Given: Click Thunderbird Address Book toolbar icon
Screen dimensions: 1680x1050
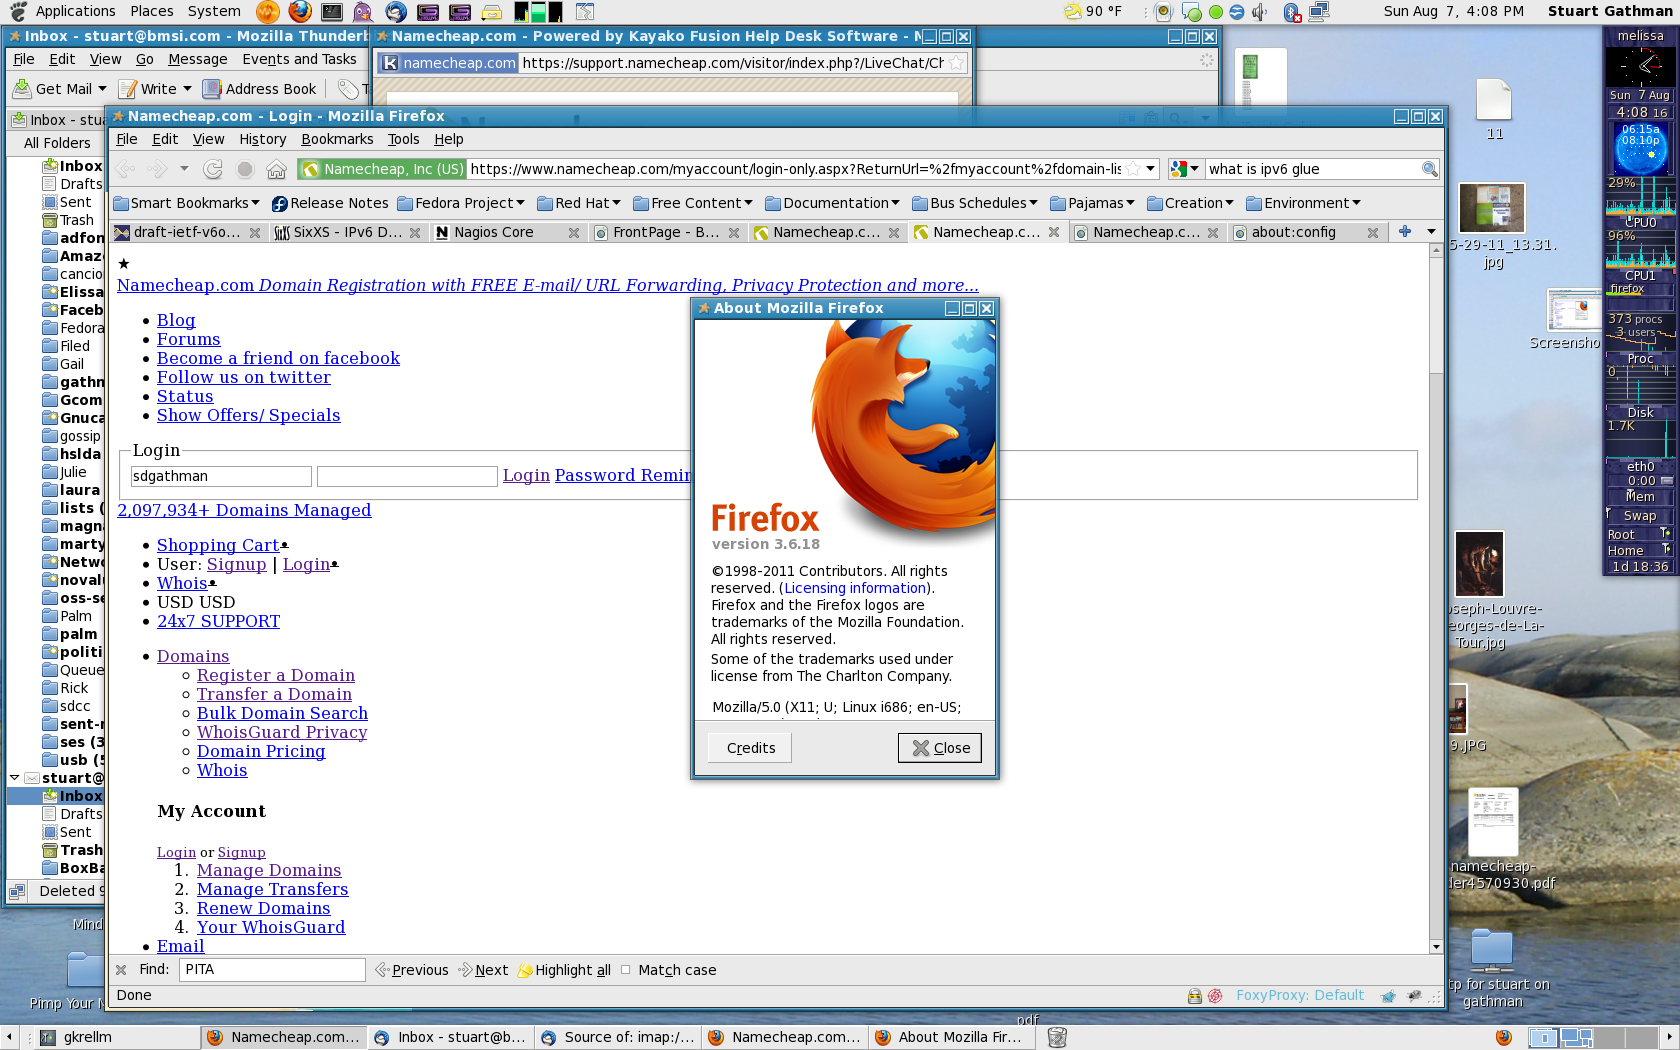Looking at the screenshot, I should point(259,89).
